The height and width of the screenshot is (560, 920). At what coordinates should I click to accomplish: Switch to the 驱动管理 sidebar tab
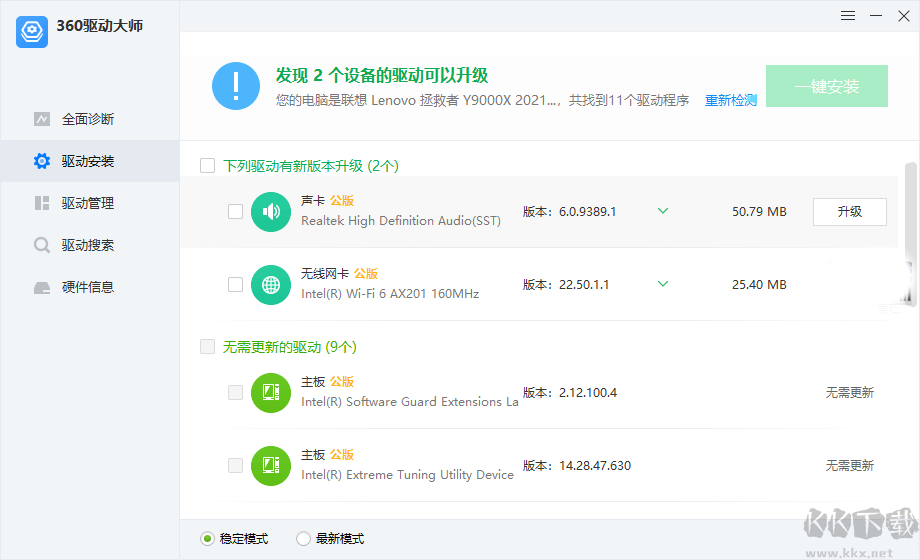88,203
